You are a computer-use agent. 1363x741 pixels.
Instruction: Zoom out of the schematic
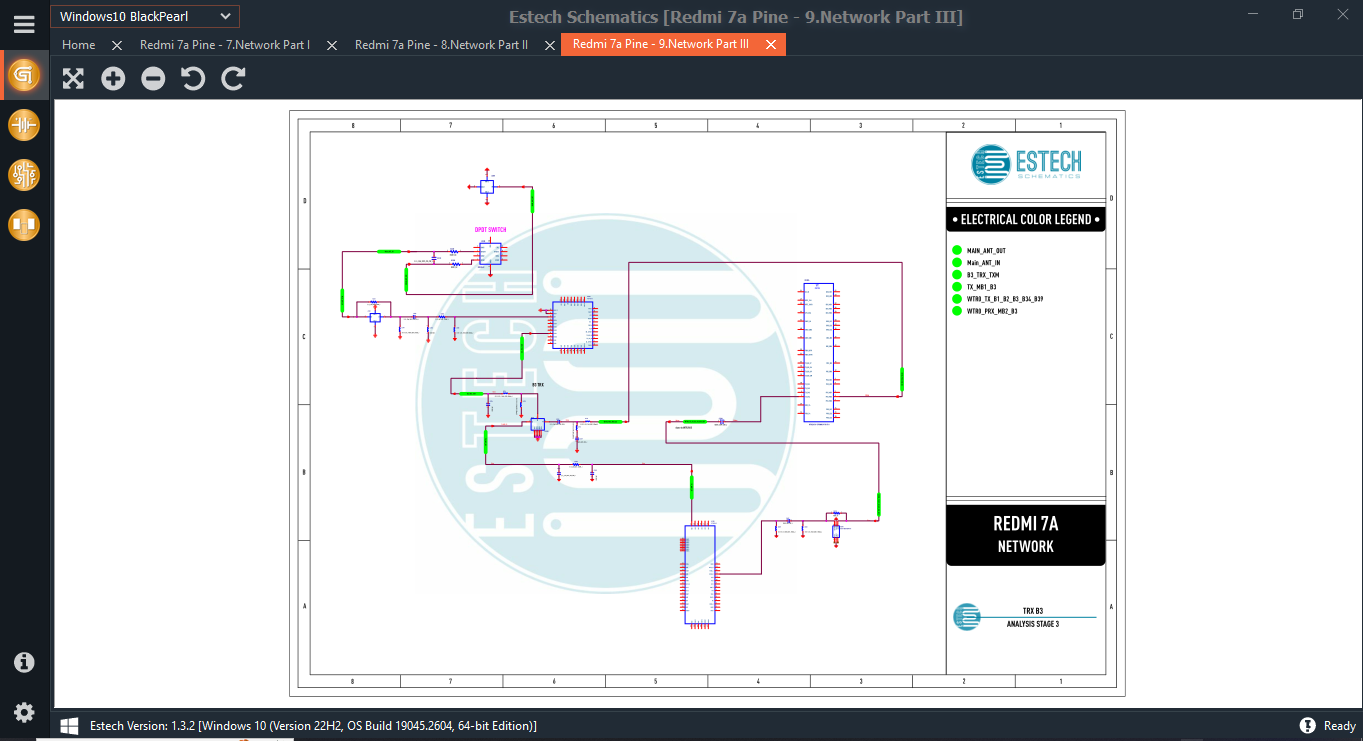click(153, 78)
